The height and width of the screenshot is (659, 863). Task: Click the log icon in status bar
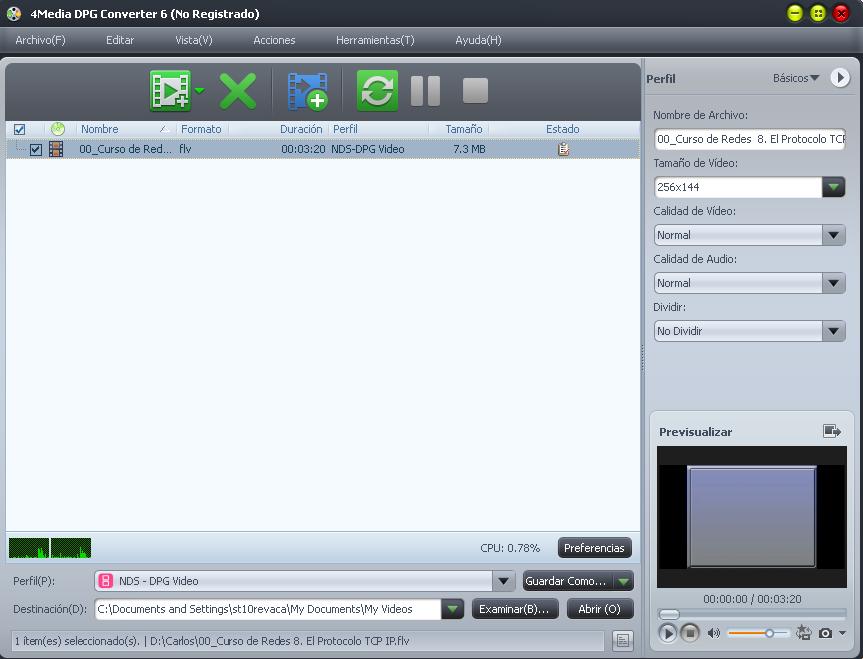click(x=622, y=640)
